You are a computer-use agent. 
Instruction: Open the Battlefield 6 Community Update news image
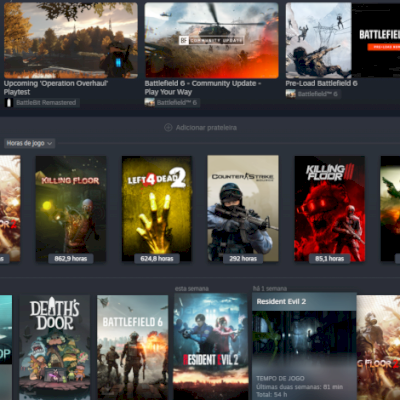coord(211,40)
